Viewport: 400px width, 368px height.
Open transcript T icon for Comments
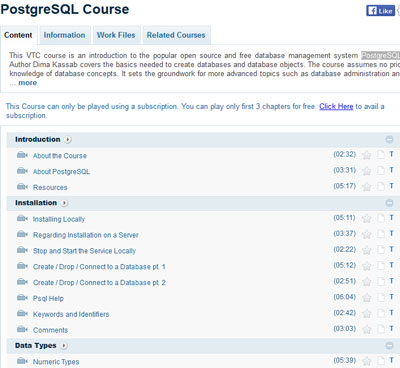click(x=391, y=328)
